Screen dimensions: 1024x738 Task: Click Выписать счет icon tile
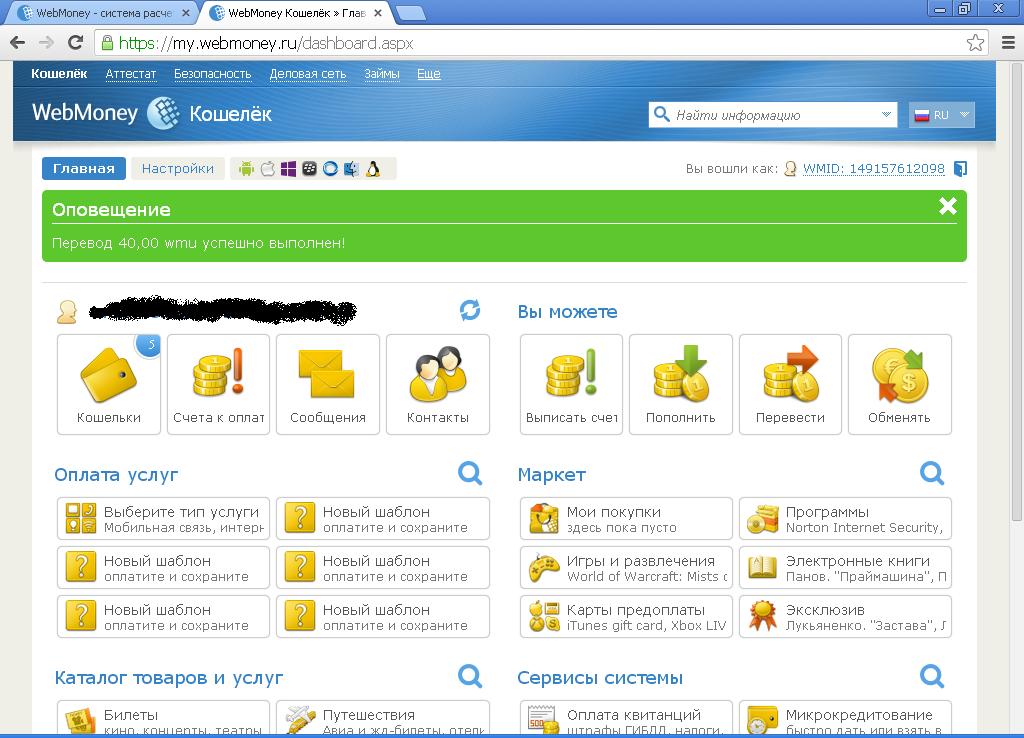tap(571, 384)
